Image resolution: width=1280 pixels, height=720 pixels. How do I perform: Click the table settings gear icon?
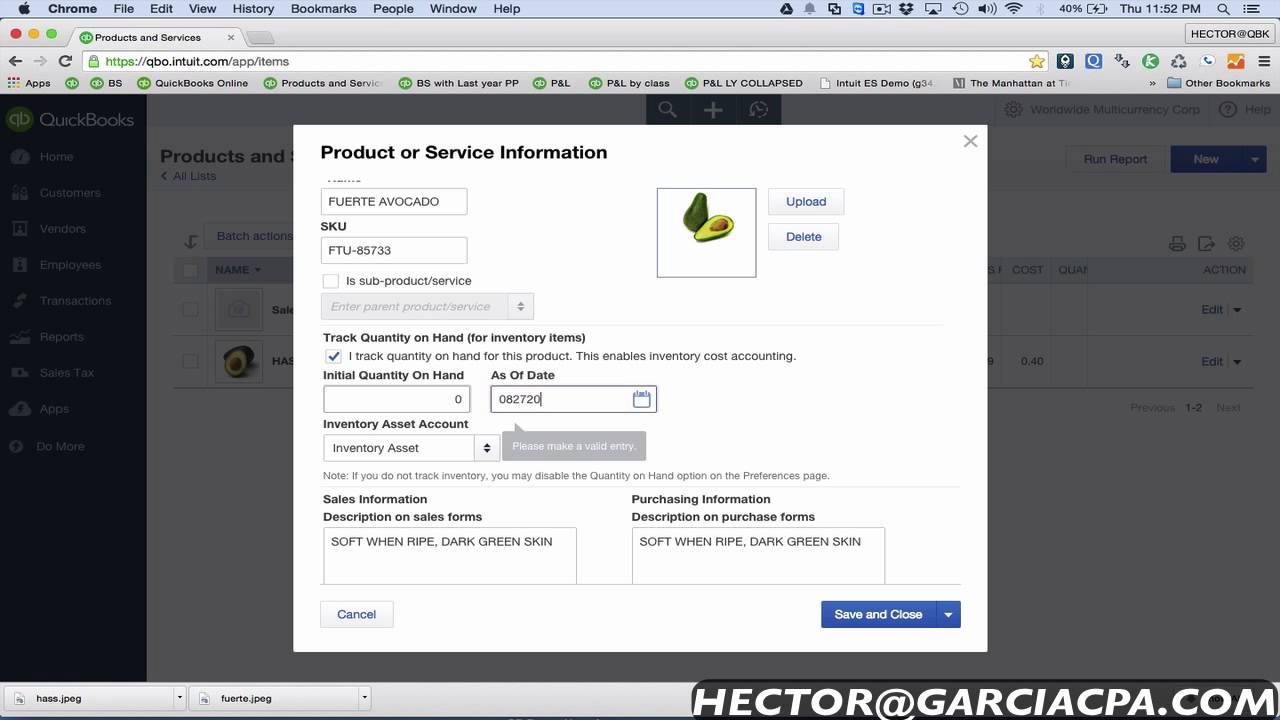(x=1236, y=243)
